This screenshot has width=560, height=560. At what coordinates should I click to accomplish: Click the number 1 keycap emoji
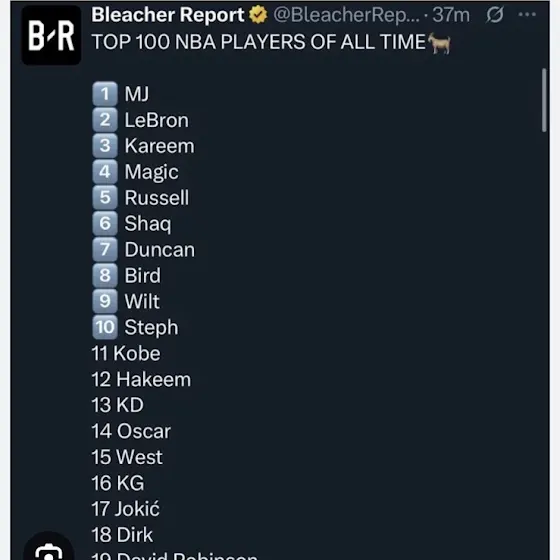(x=105, y=94)
